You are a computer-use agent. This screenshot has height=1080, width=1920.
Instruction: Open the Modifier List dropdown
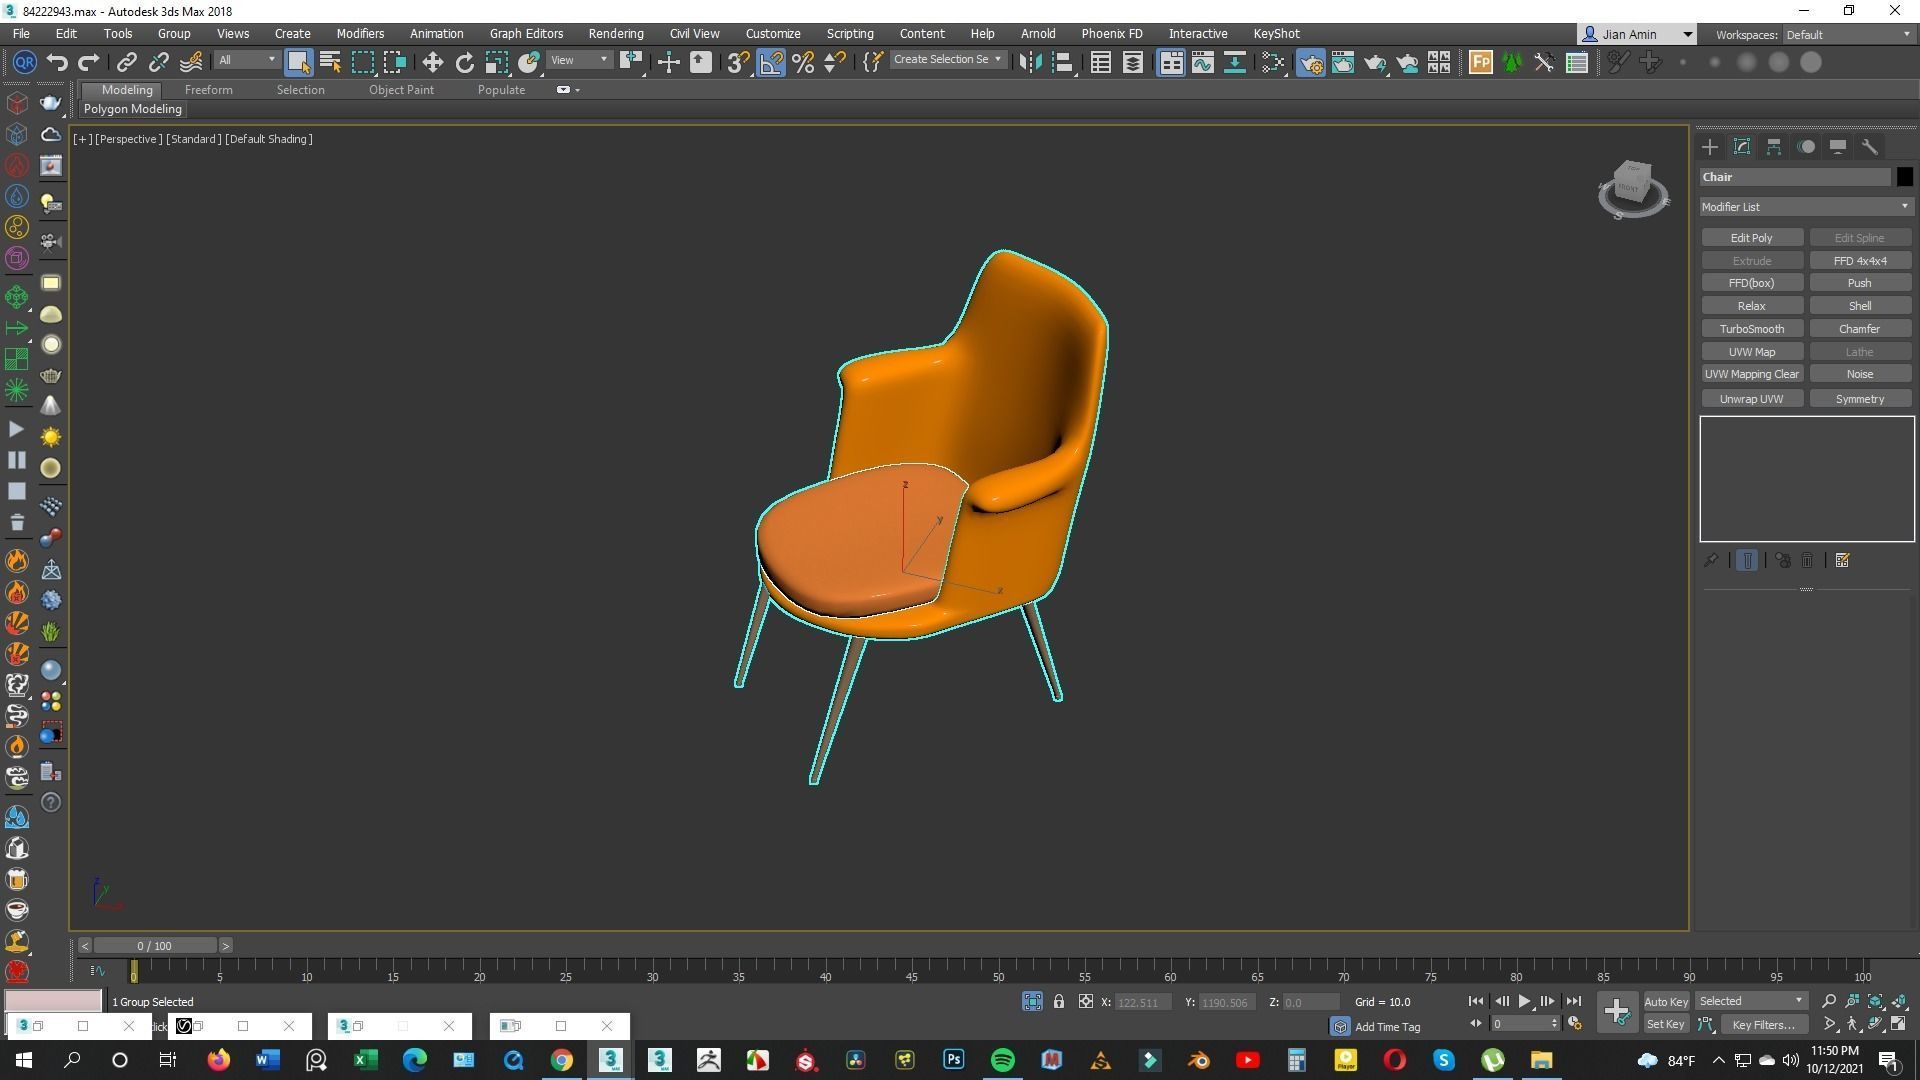coord(1806,207)
